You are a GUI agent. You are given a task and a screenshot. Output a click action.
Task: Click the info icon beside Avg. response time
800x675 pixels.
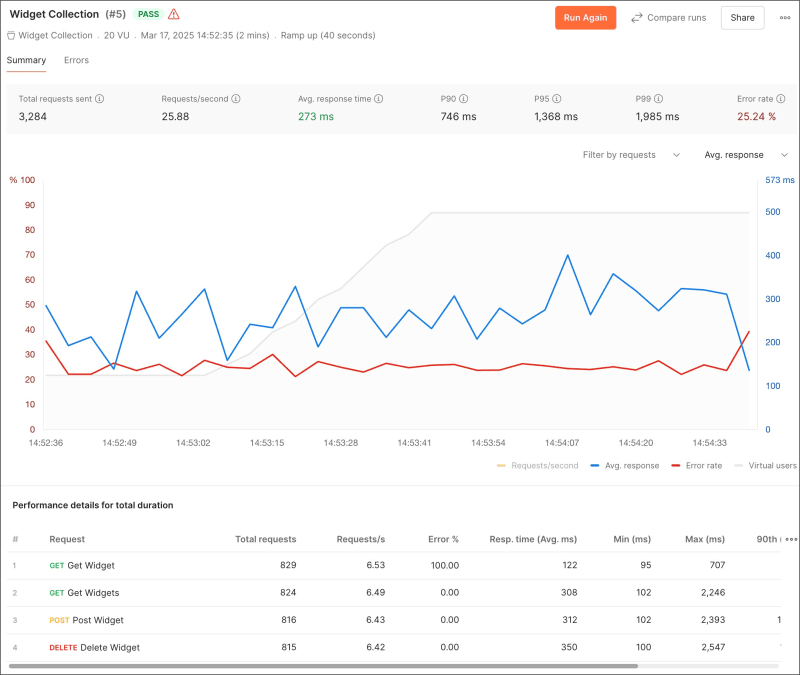[377, 99]
